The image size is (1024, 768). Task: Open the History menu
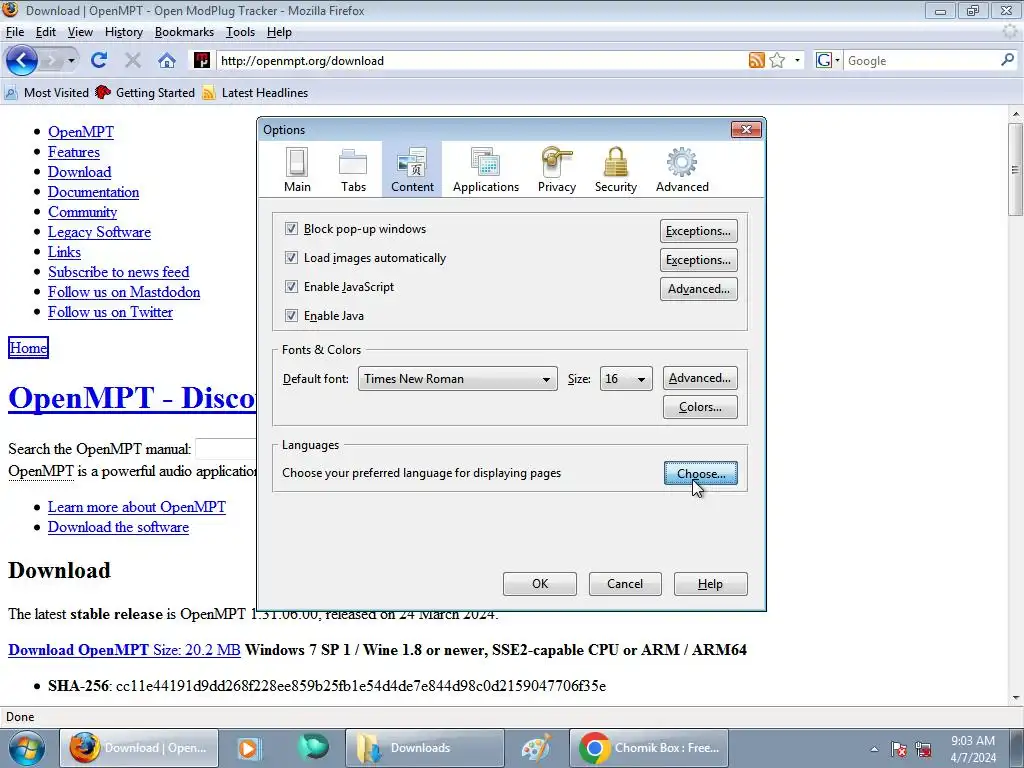click(123, 32)
